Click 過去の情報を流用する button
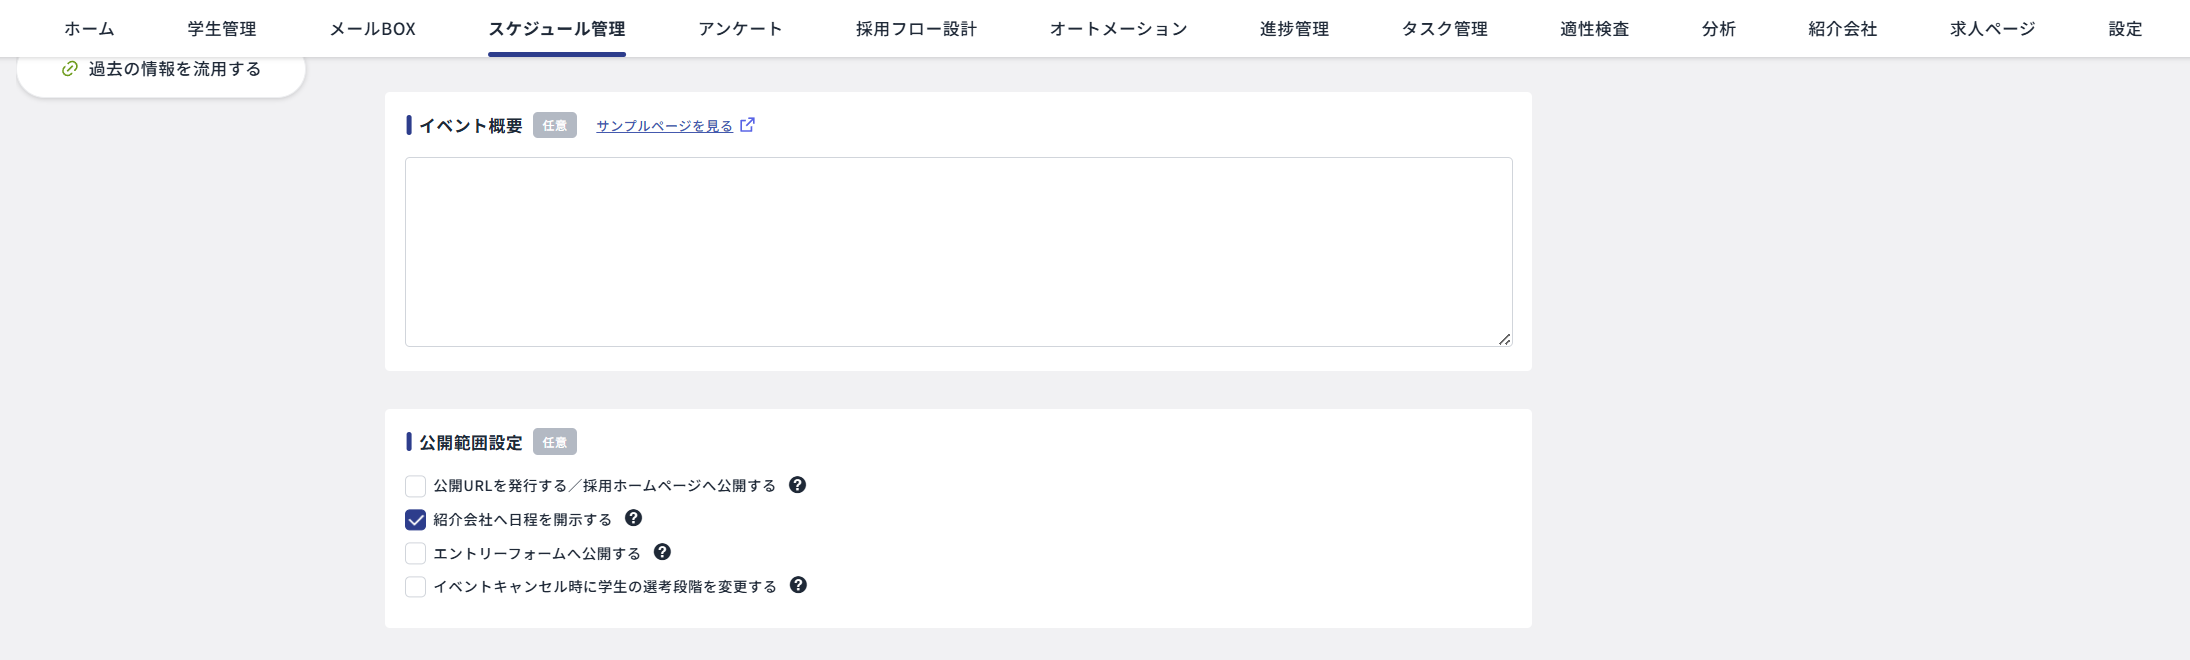This screenshot has height=660, width=2190. coord(161,70)
